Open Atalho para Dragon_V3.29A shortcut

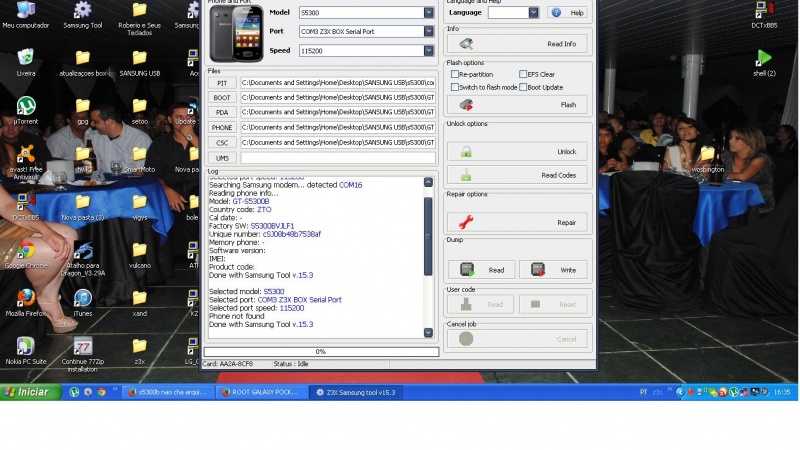pyautogui.click(x=83, y=259)
